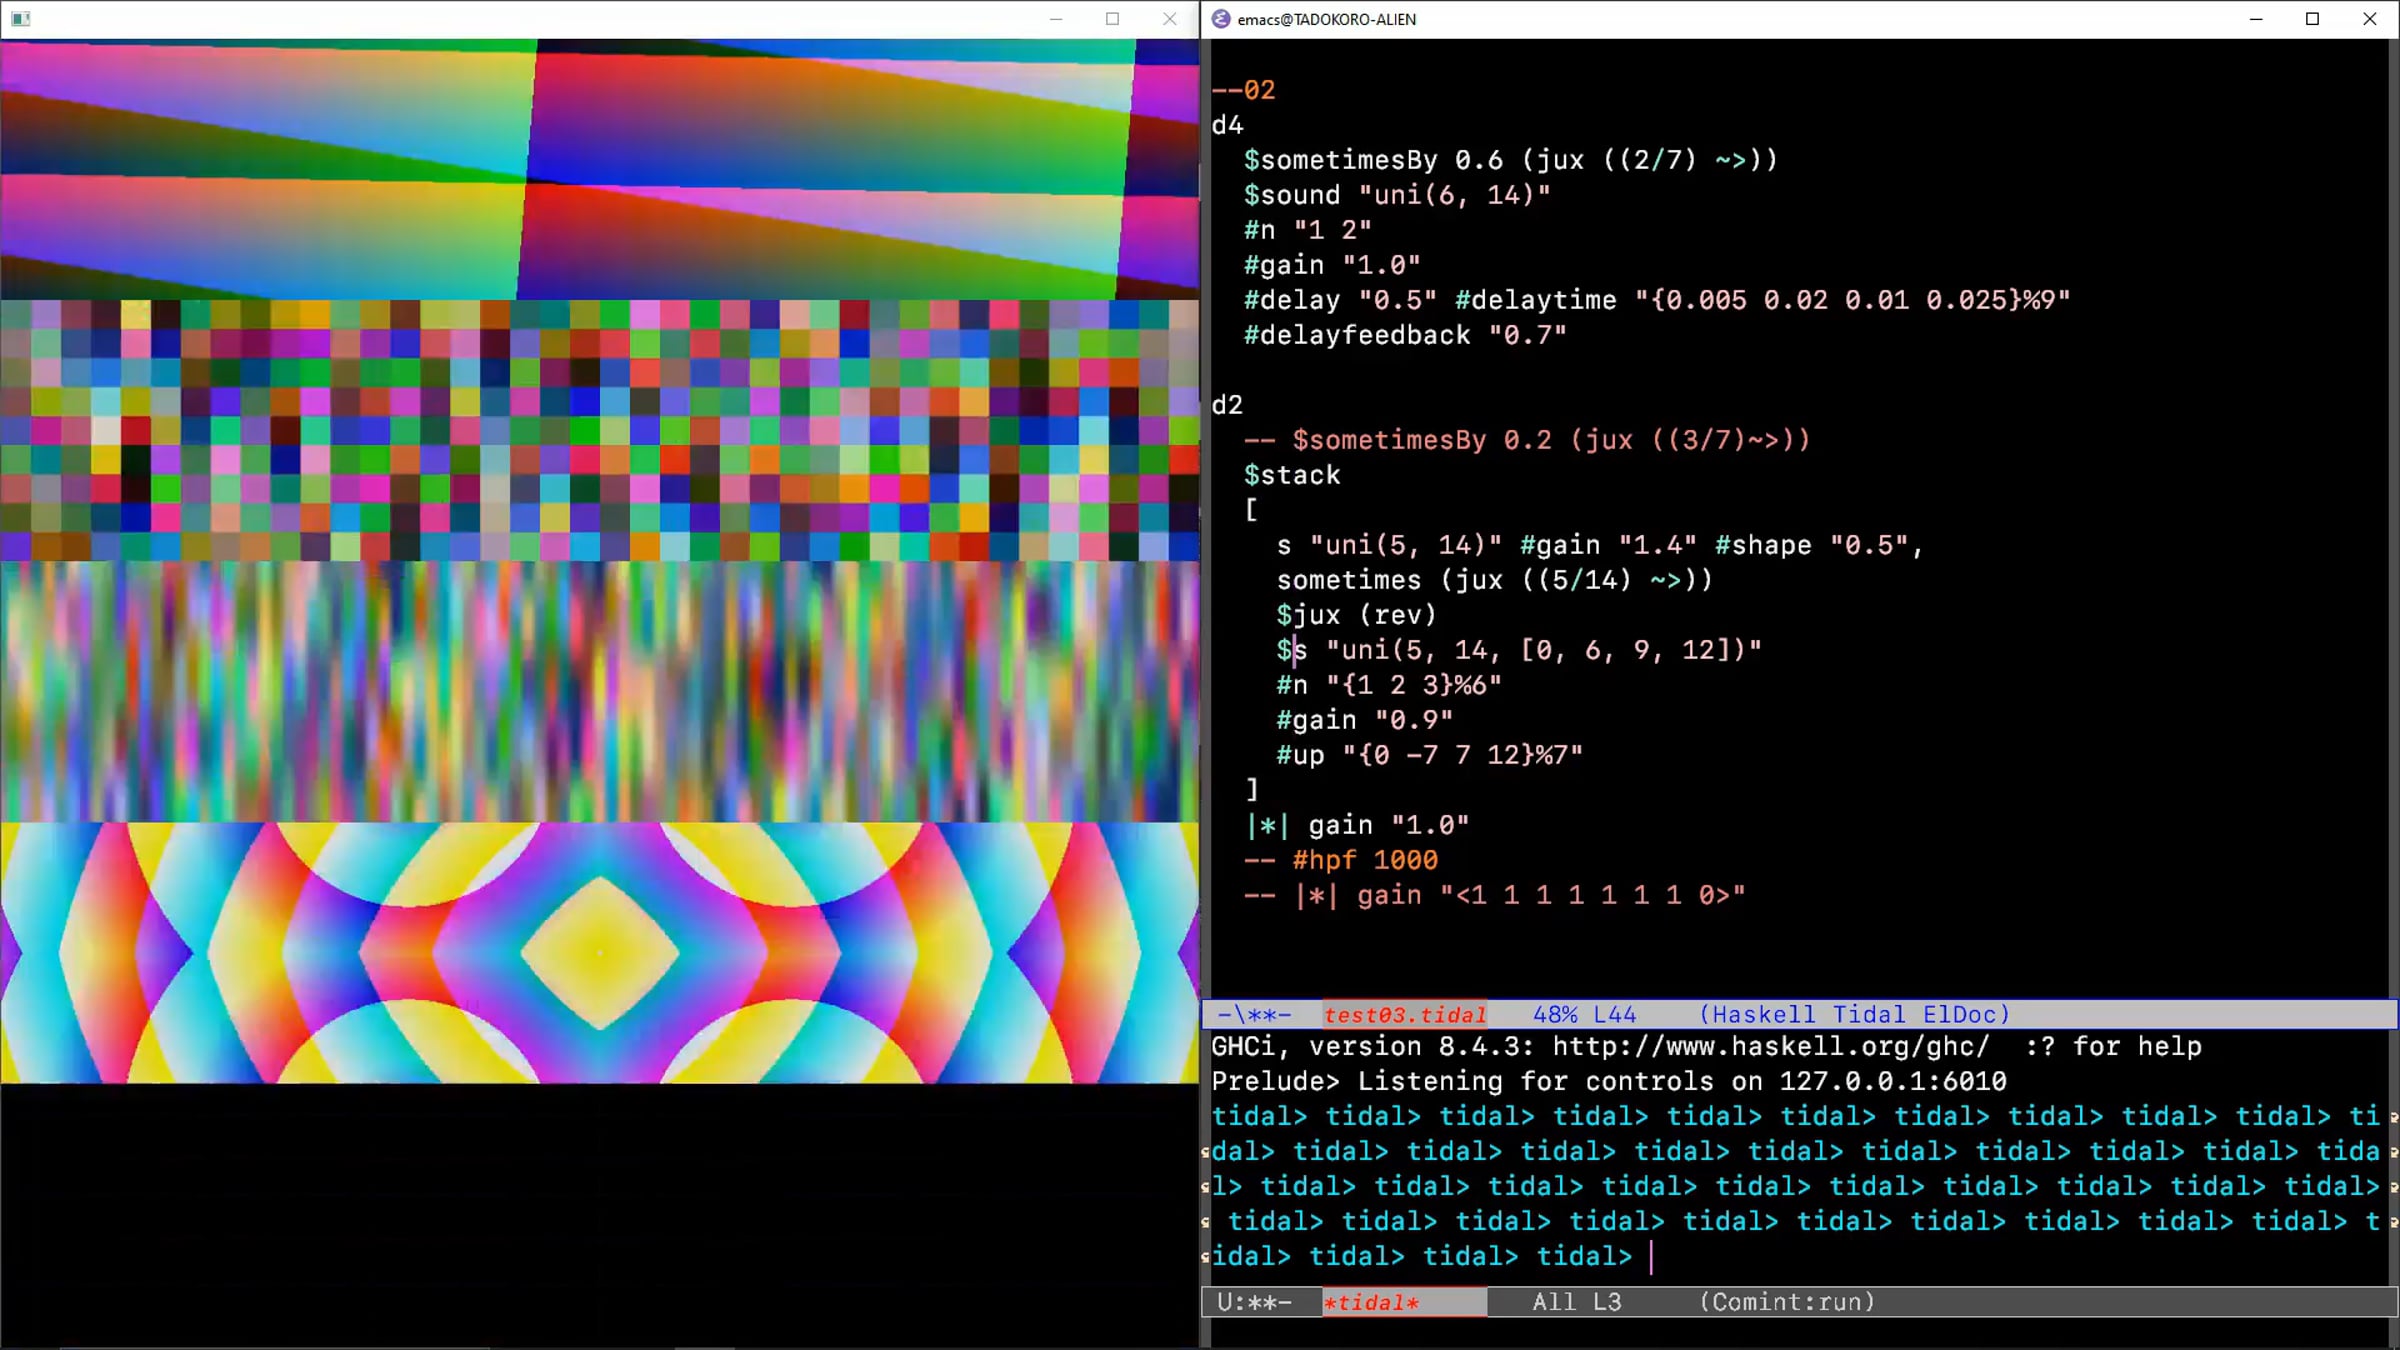Click the visuals window icon in title bar
The width and height of the screenshot is (2400, 1350).
(x=20, y=19)
